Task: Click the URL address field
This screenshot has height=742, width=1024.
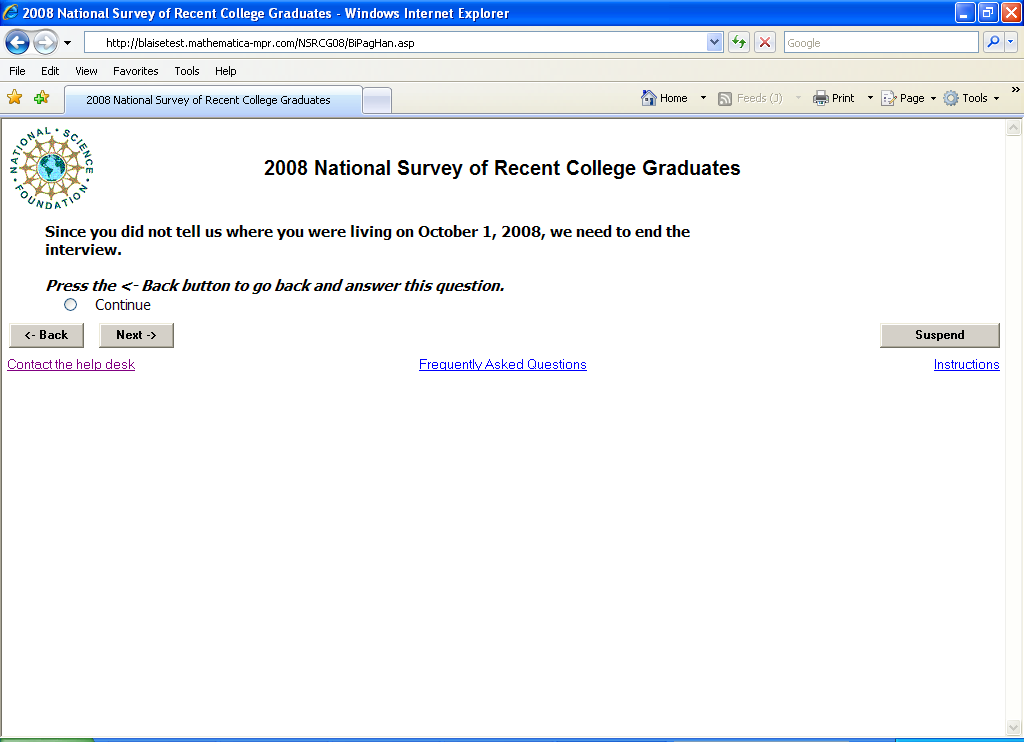Action: click(x=396, y=42)
